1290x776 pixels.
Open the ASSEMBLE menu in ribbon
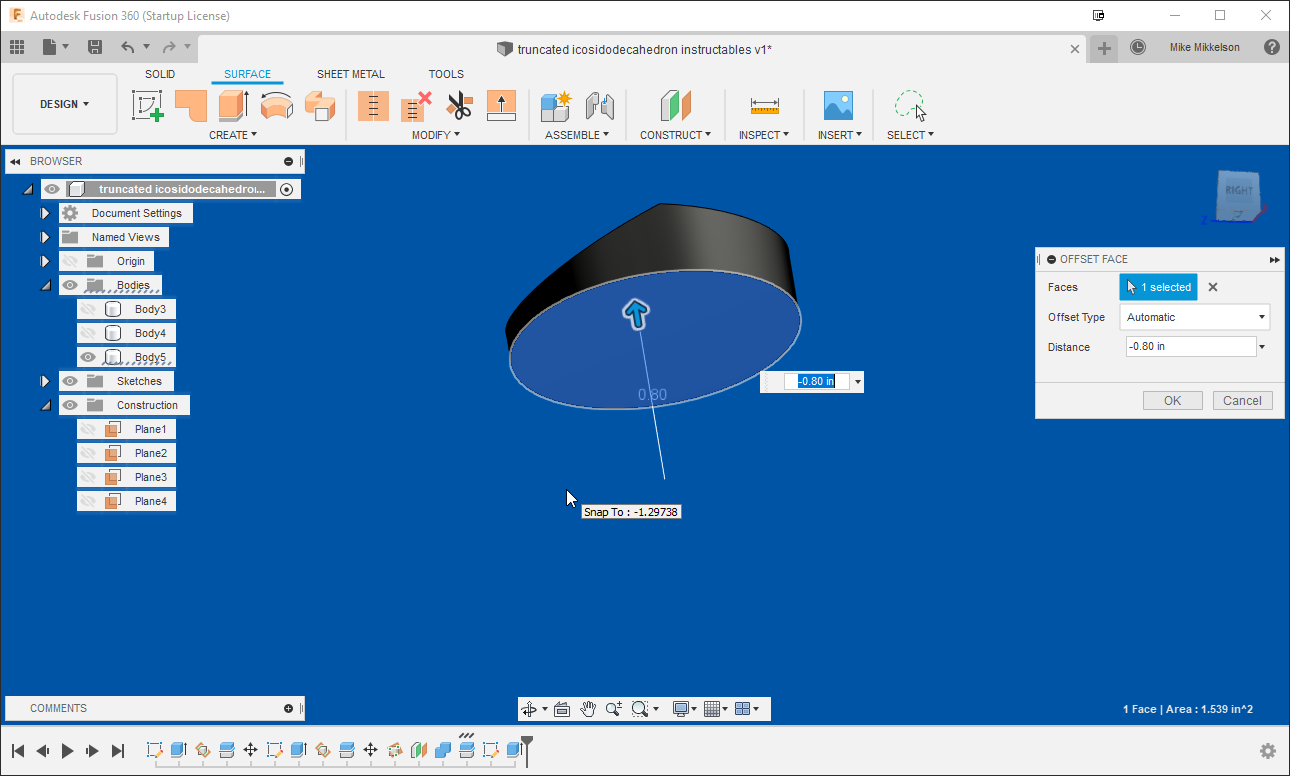[x=577, y=134]
